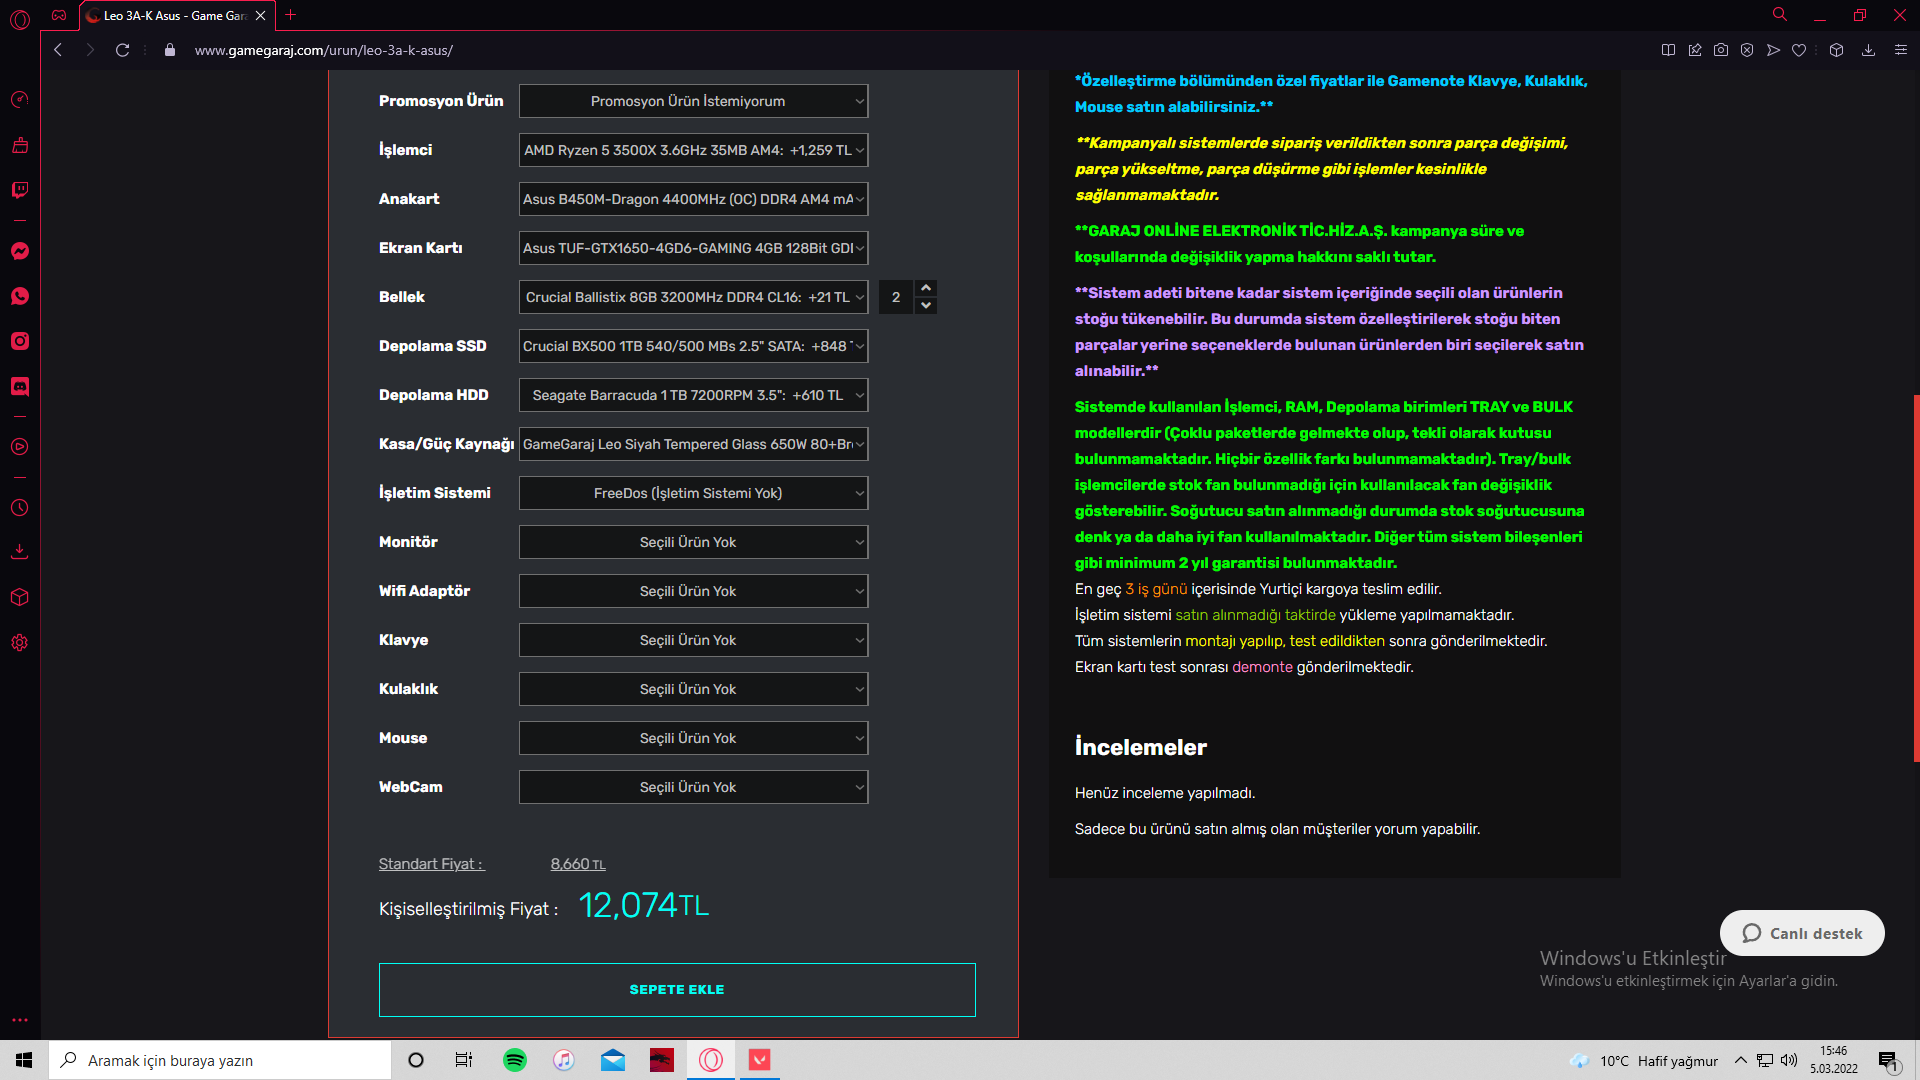
Task: Reload the current page
Action: (122, 50)
